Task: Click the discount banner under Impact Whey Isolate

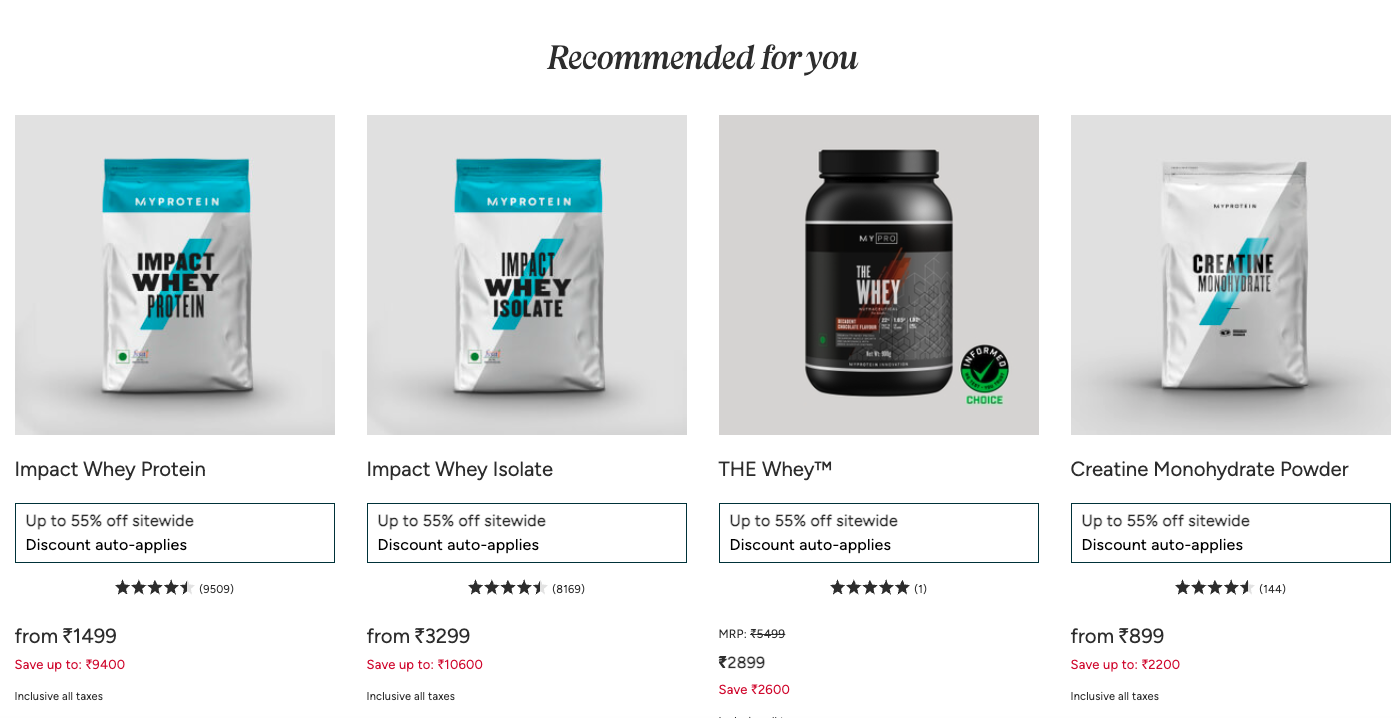Action: coord(527,533)
